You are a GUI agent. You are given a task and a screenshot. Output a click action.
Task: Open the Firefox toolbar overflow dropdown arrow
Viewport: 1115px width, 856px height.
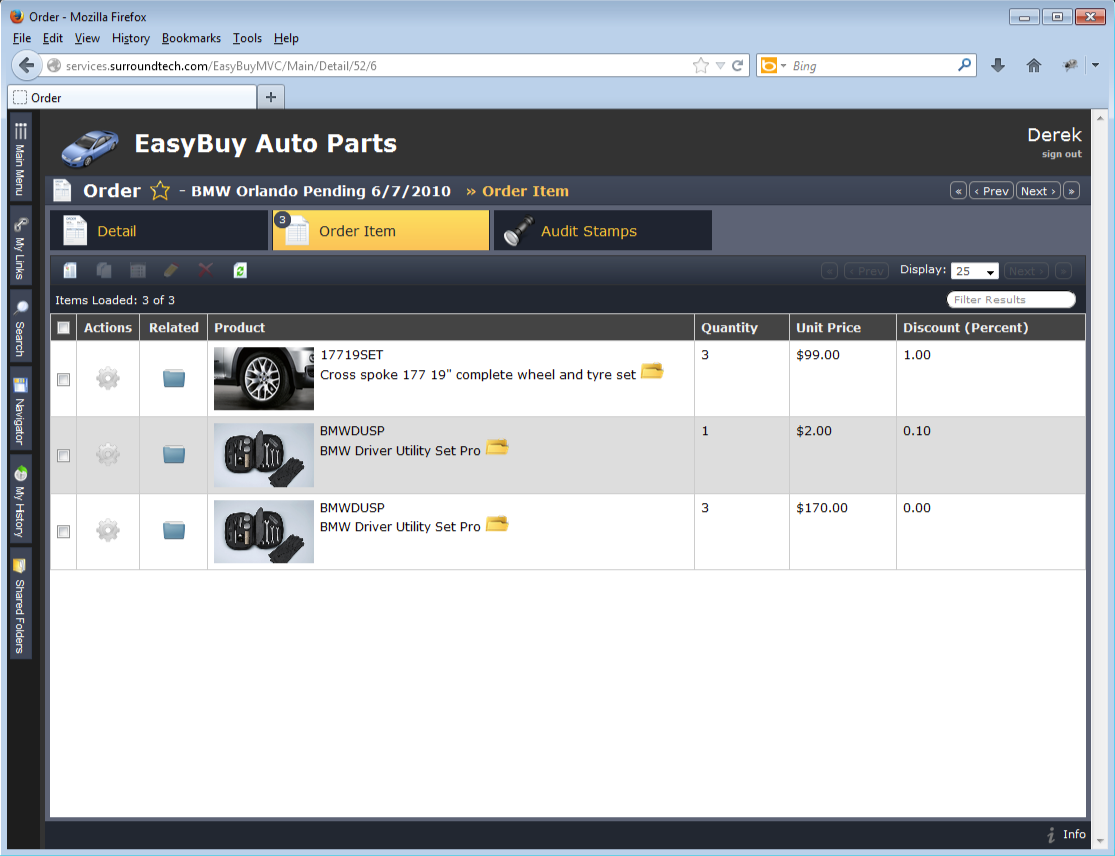[x=1096, y=65]
